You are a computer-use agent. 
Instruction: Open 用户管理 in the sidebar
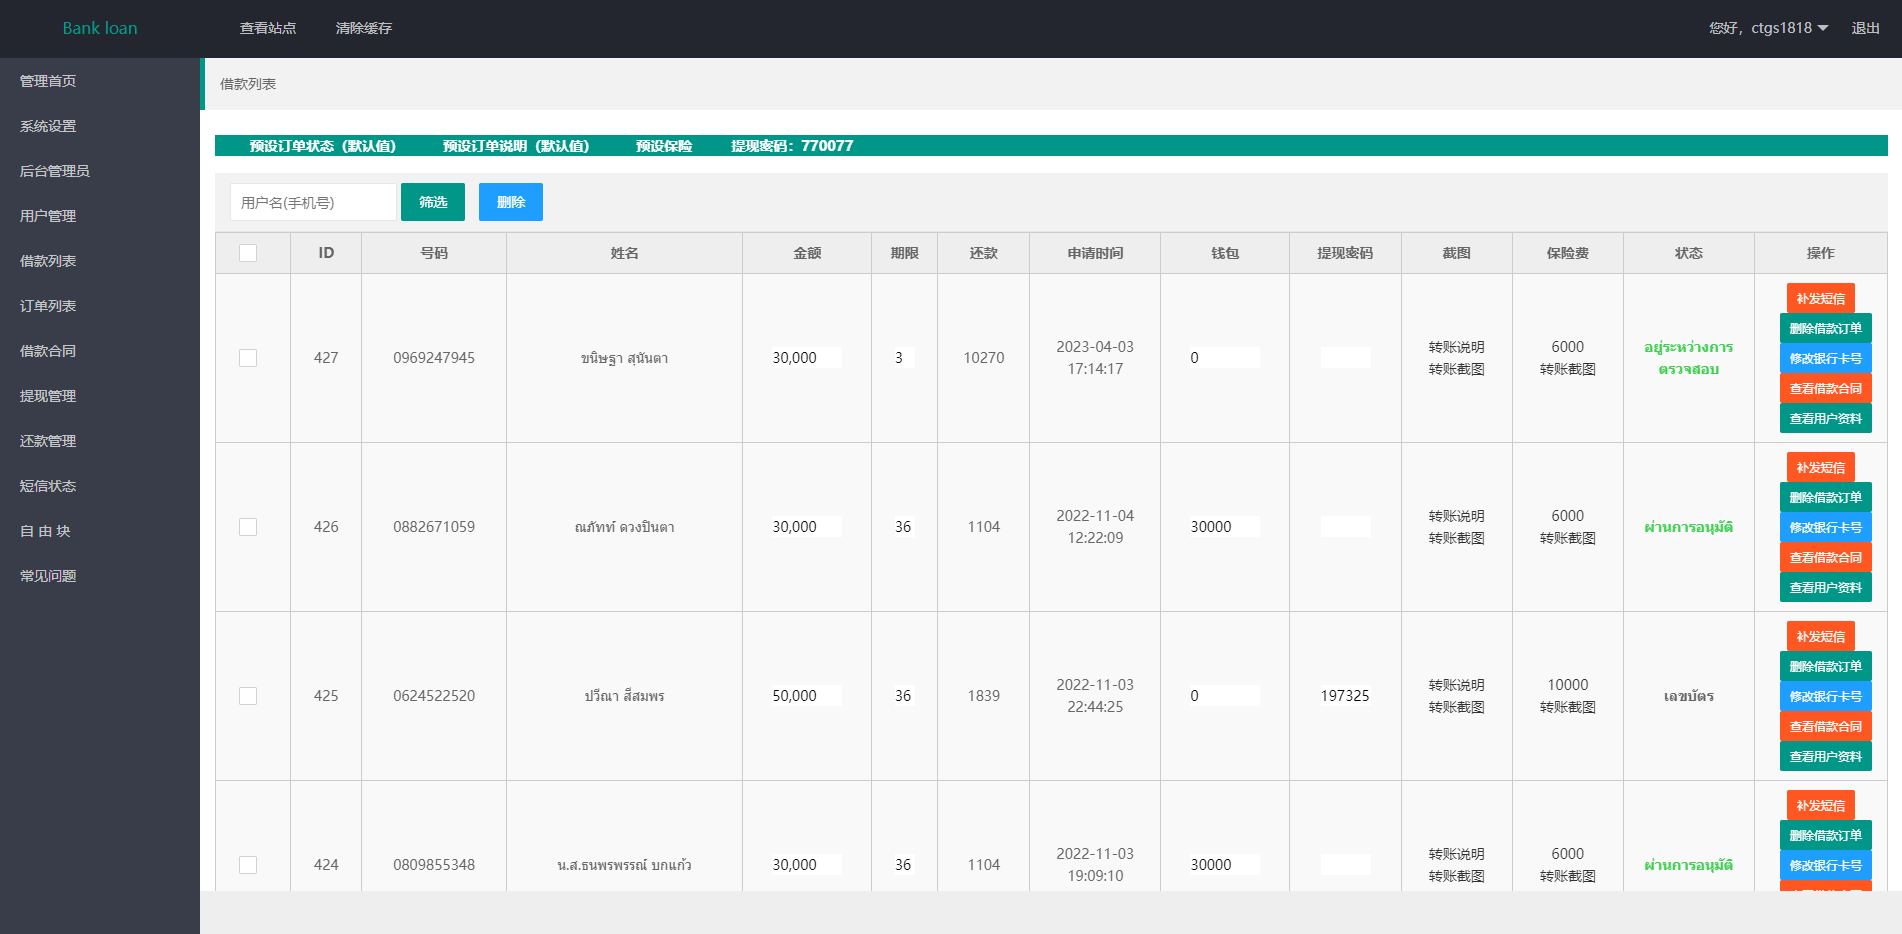click(48, 216)
